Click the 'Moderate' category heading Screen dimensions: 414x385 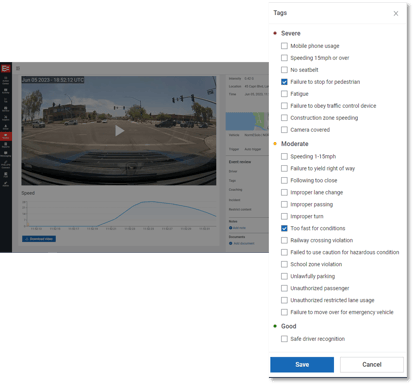294,144
